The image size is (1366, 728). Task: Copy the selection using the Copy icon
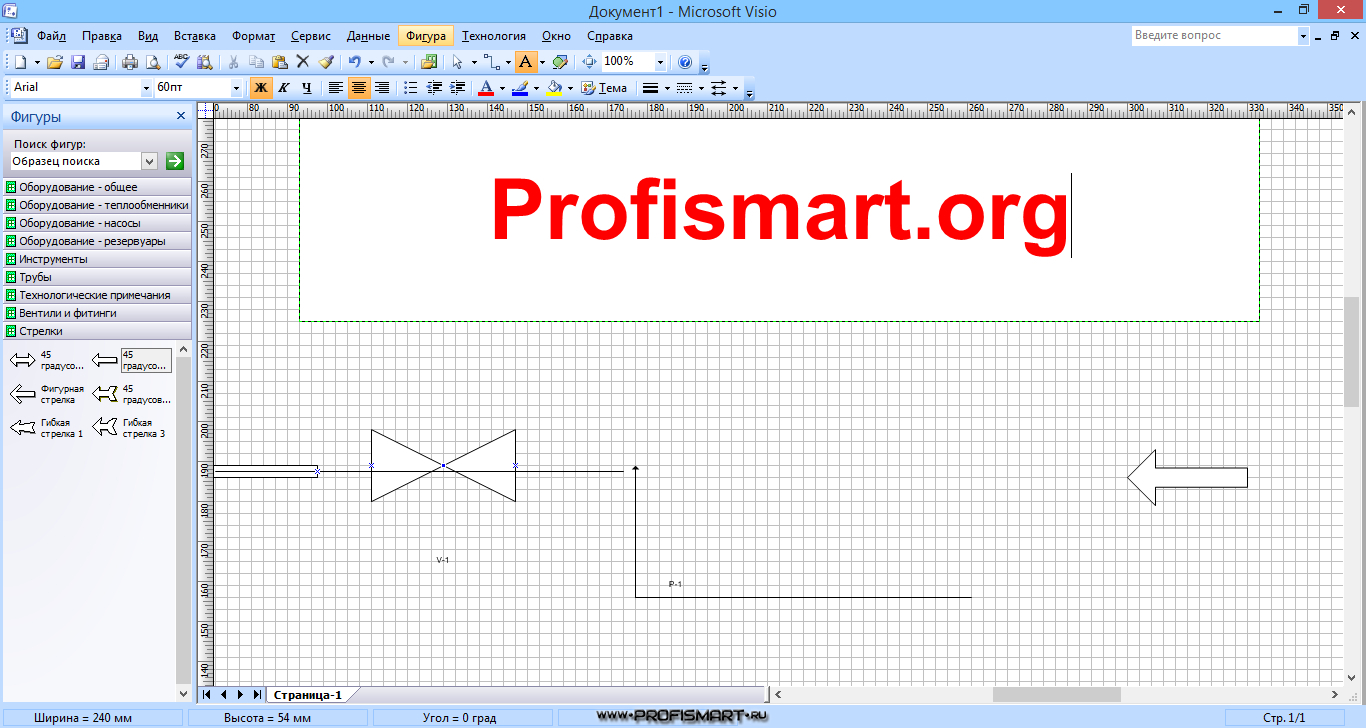pyautogui.click(x=256, y=62)
